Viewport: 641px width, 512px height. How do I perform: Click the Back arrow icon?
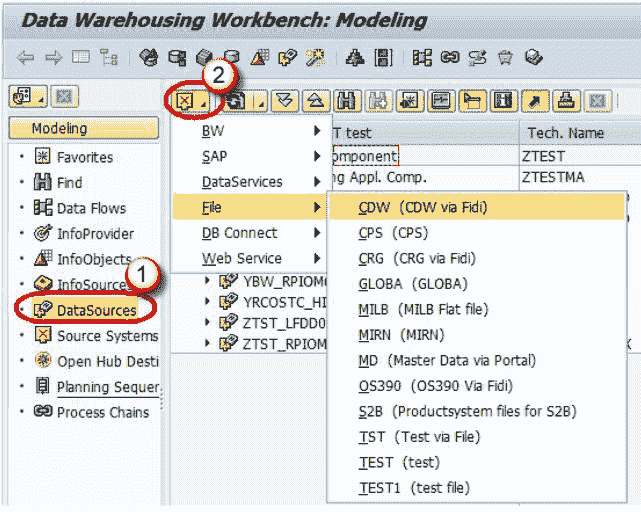[x=25, y=57]
